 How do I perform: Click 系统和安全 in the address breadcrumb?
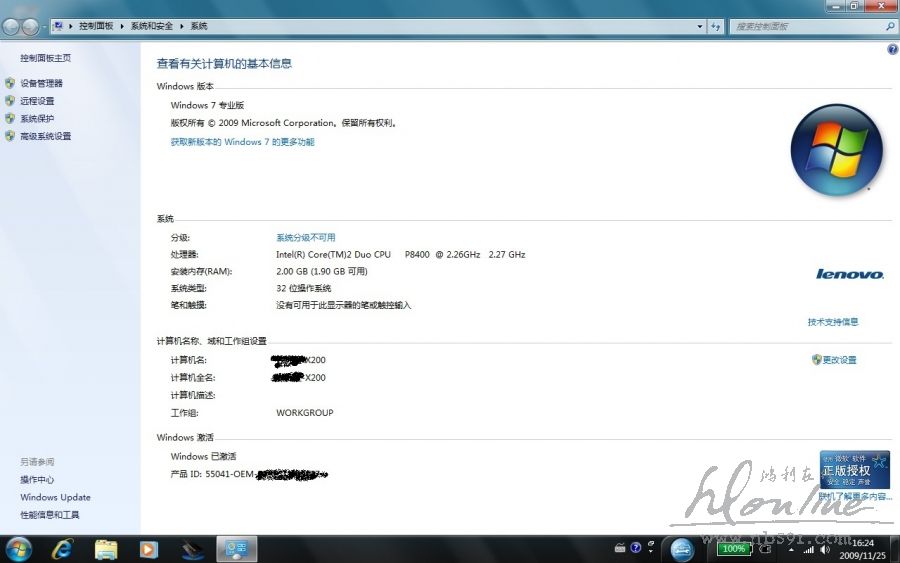(152, 26)
